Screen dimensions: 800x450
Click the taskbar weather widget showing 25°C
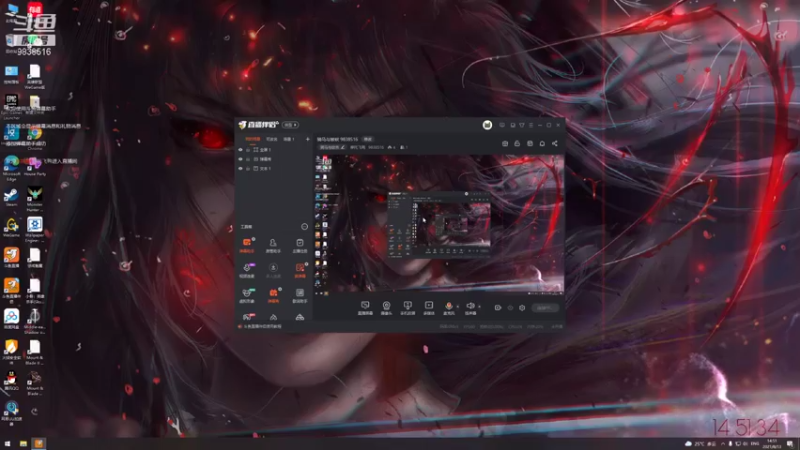point(701,444)
